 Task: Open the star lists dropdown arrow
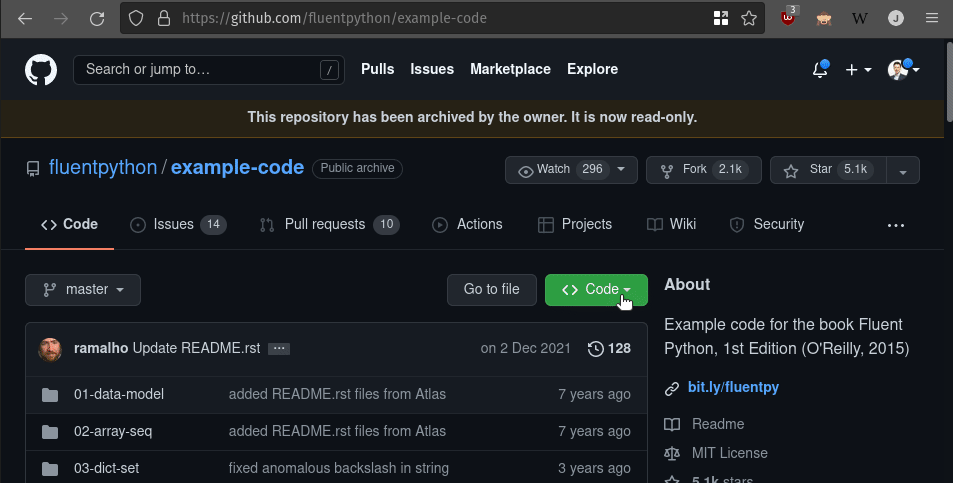pos(903,170)
